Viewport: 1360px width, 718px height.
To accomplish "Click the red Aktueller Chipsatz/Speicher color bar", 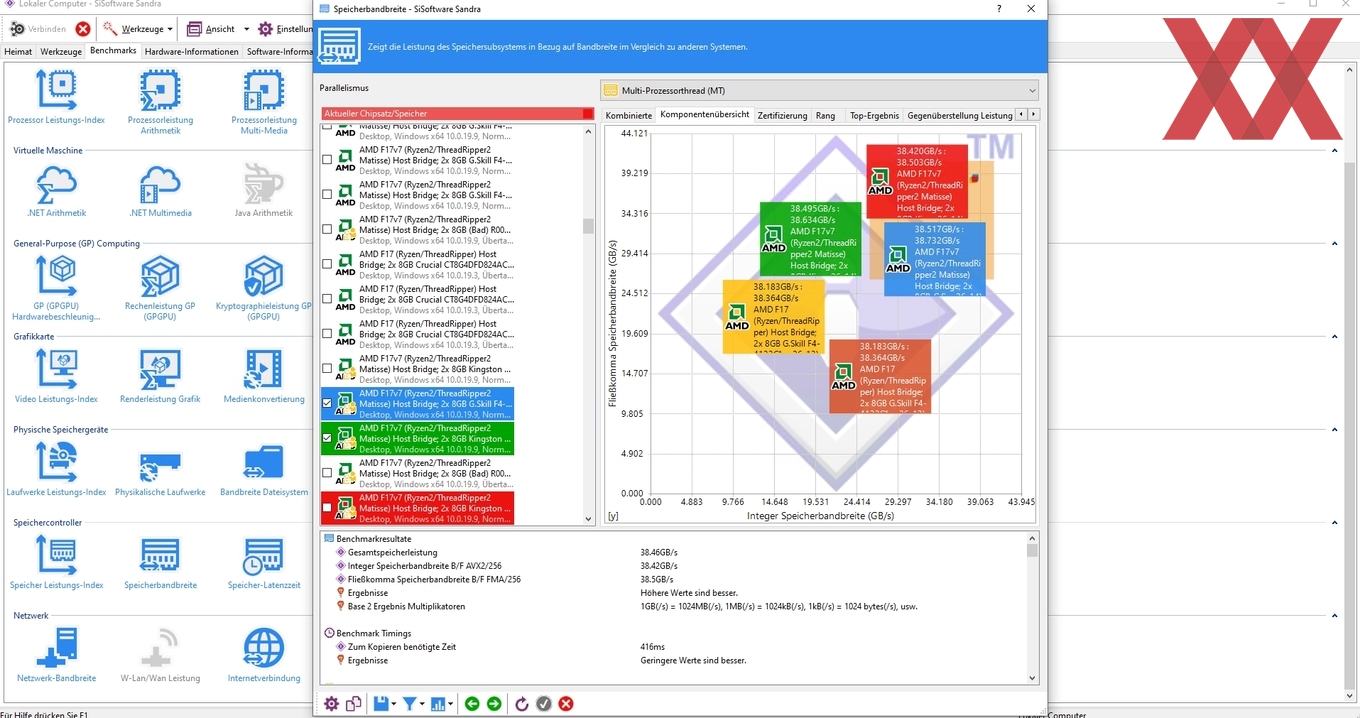I will coord(457,114).
